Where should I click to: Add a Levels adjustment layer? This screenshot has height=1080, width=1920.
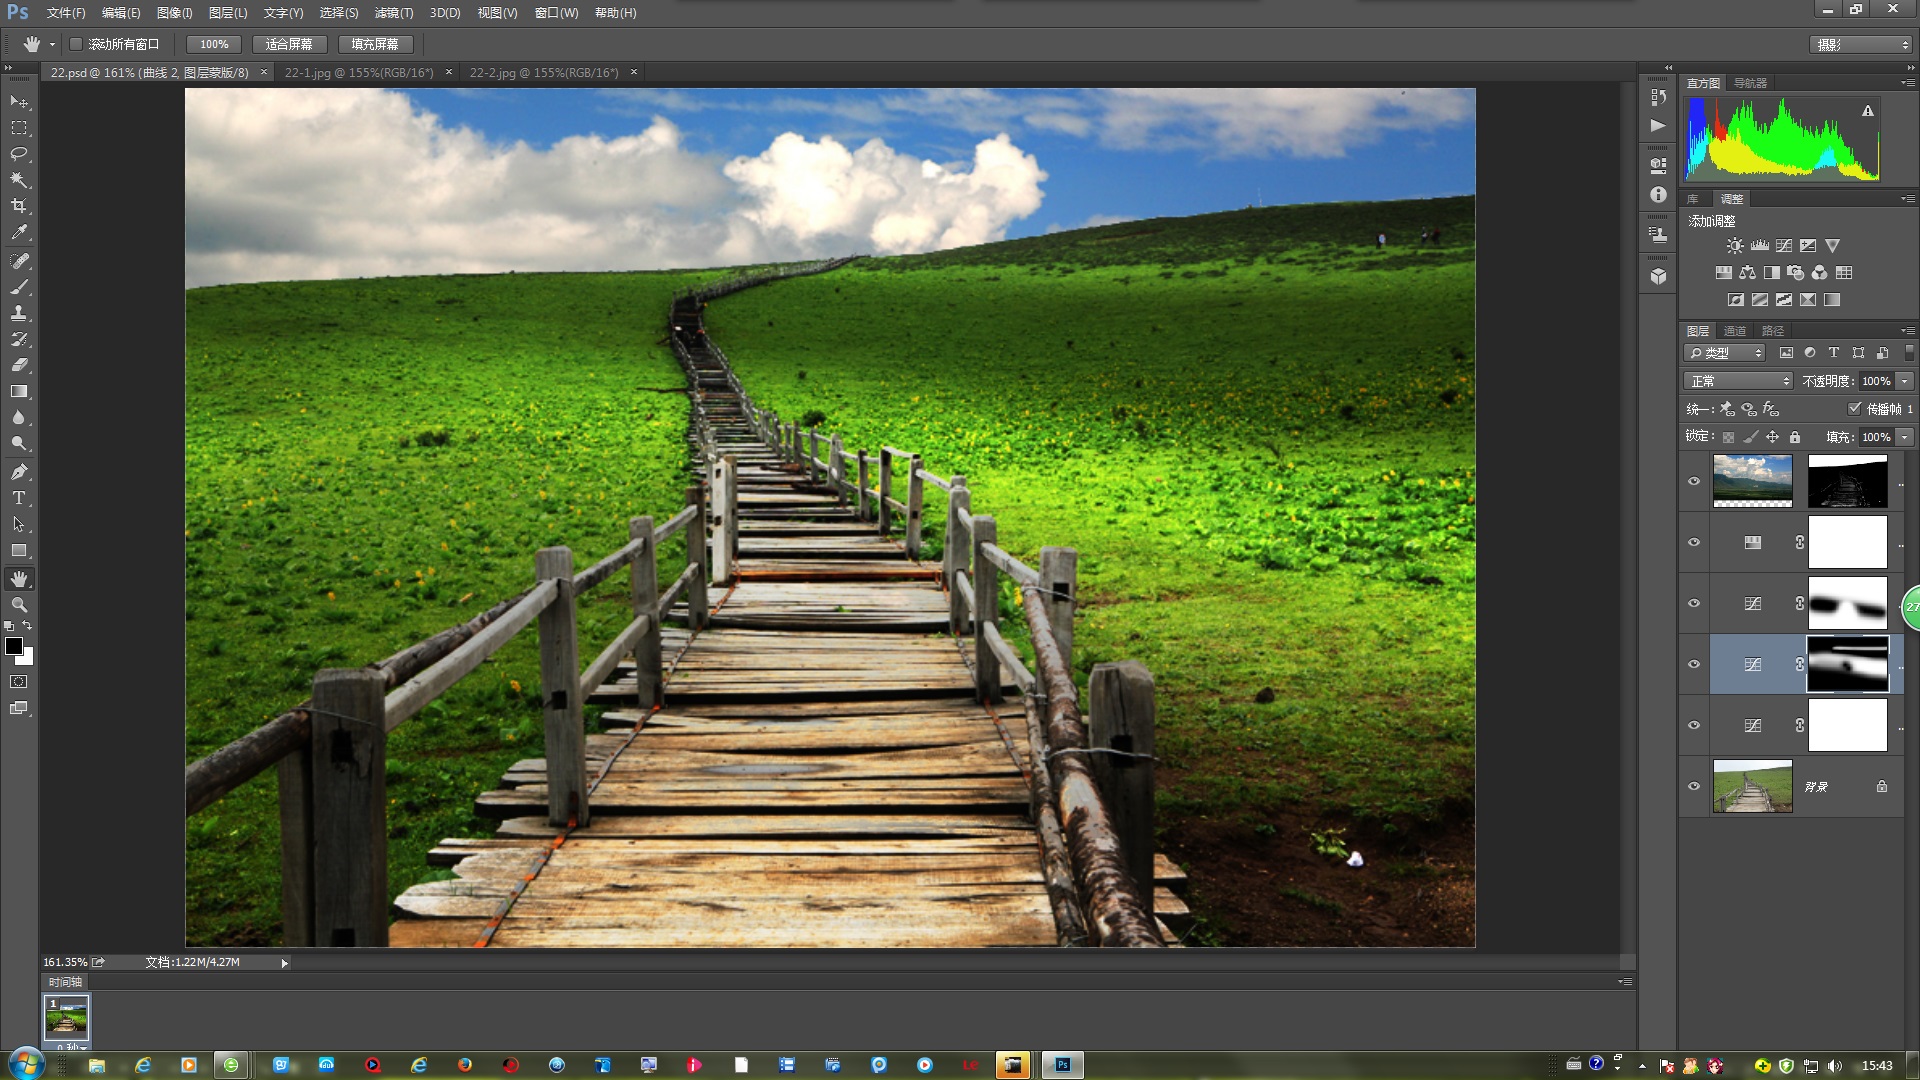tap(1759, 246)
